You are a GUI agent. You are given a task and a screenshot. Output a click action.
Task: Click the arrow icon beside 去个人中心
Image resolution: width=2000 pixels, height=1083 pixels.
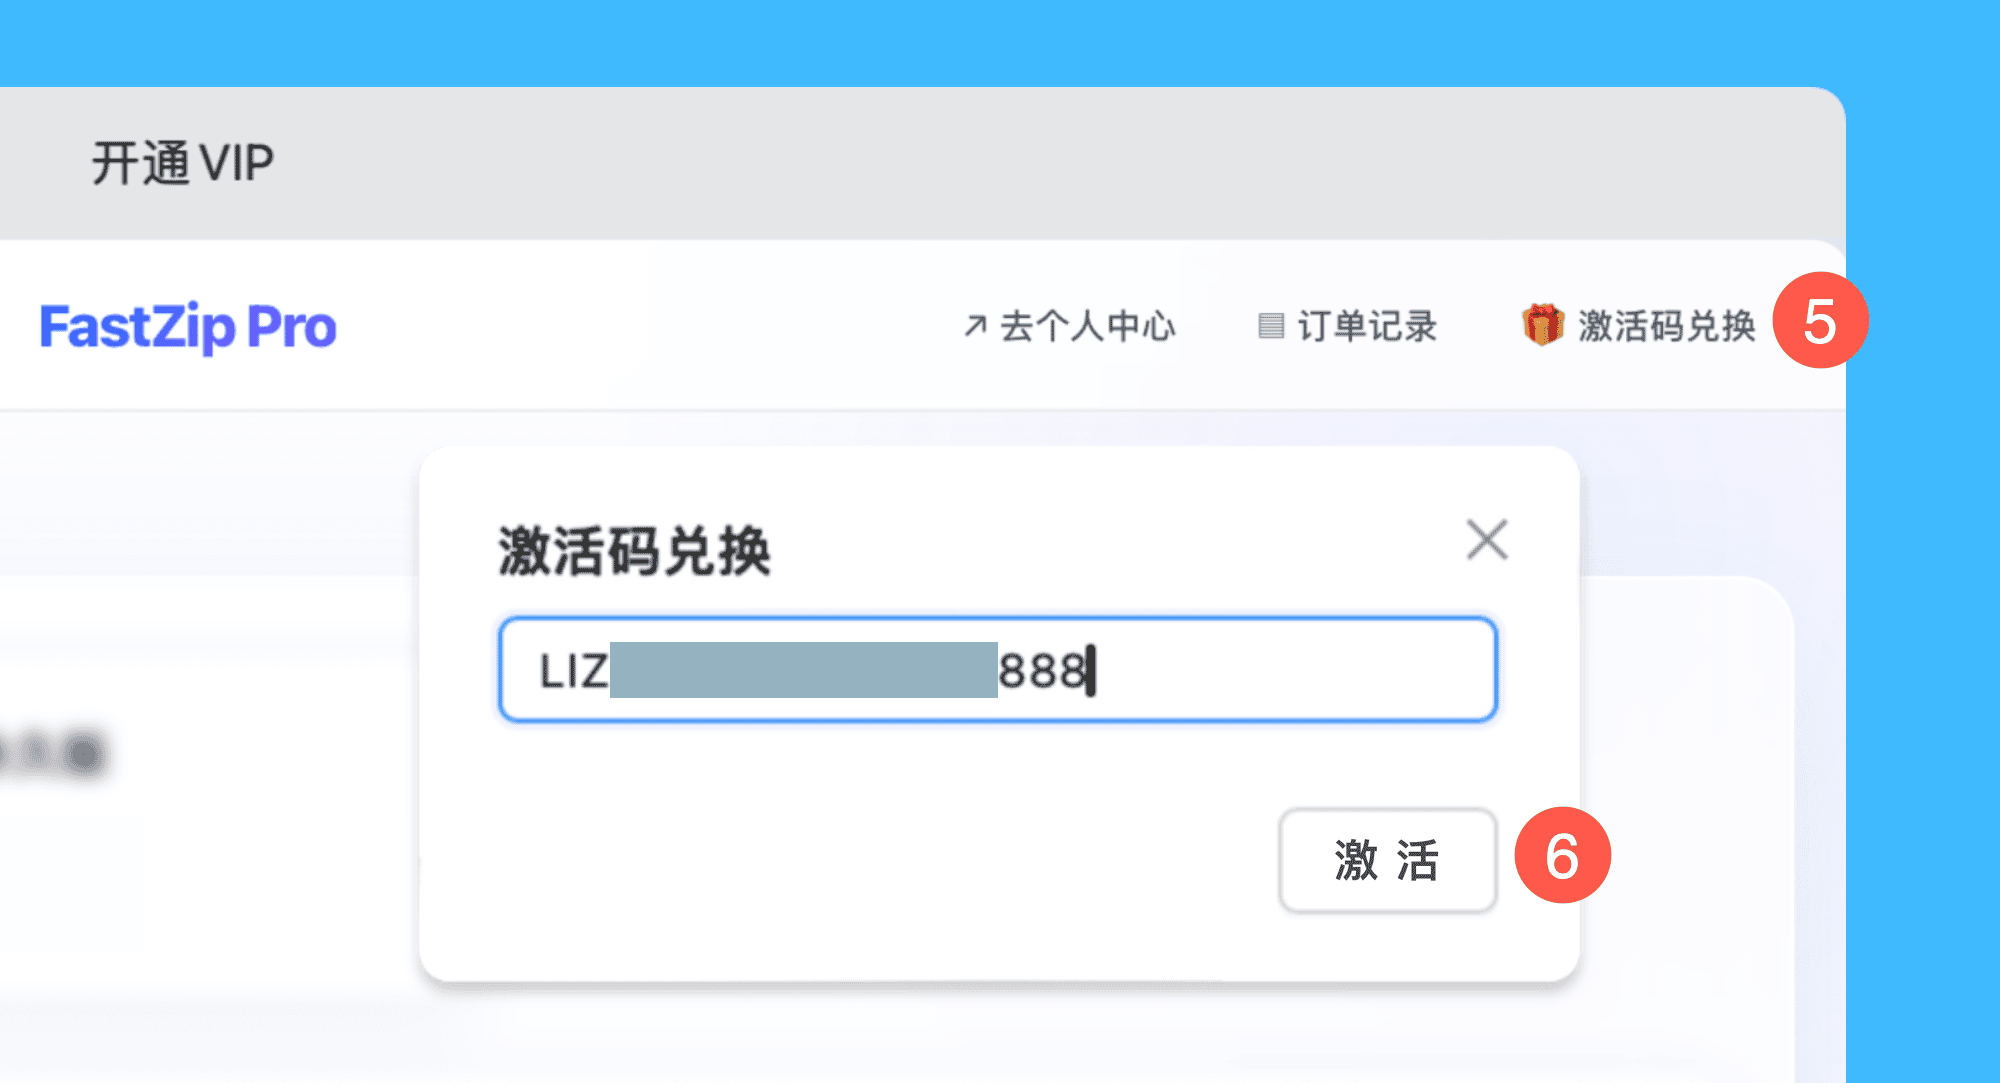975,326
